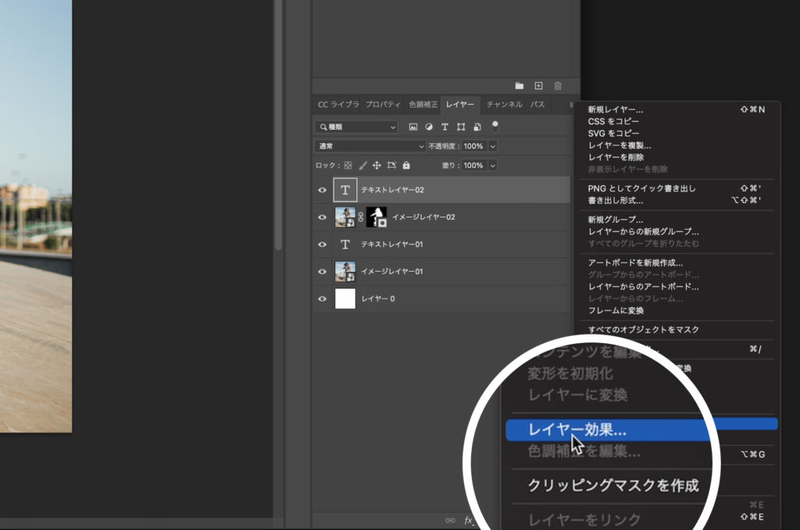Select layer name イメージレイヤー02
Screen dimensions: 800x530
tap(423, 217)
